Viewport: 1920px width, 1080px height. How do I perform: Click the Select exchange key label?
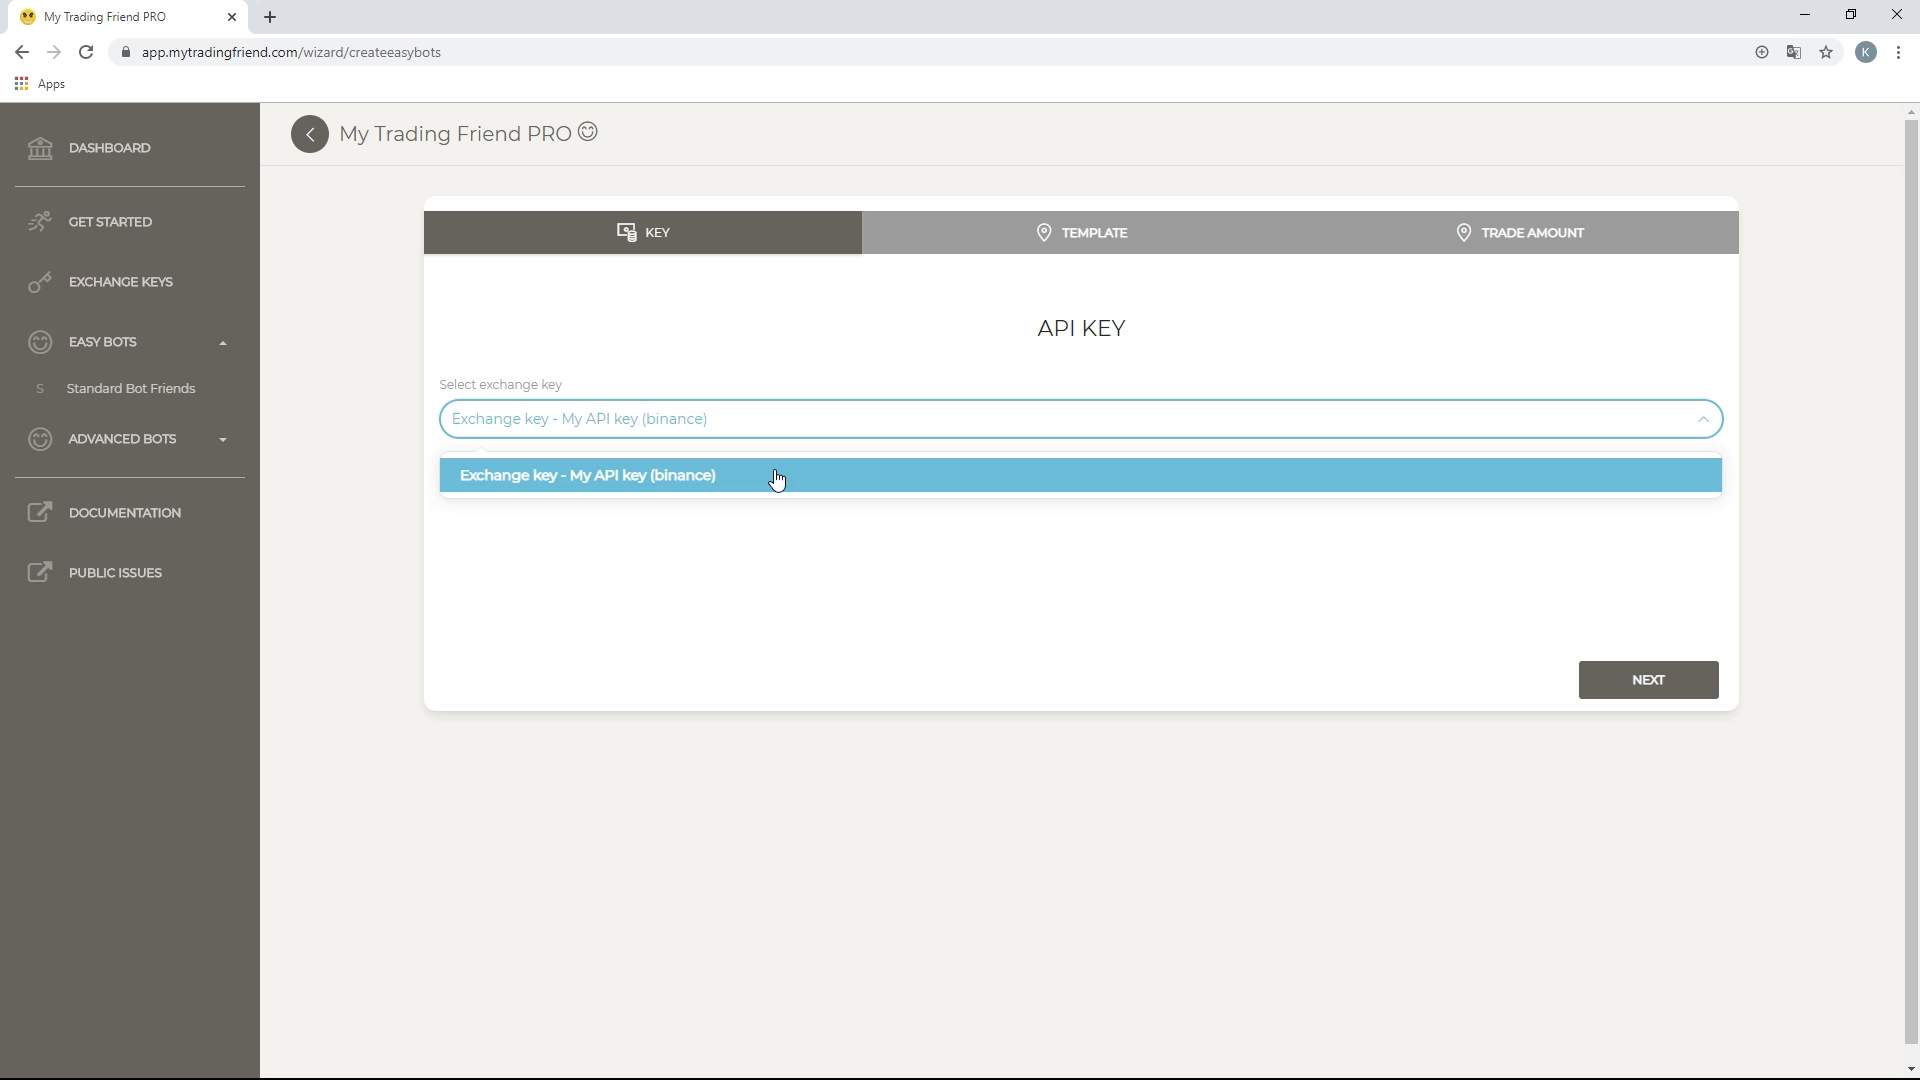point(500,385)
